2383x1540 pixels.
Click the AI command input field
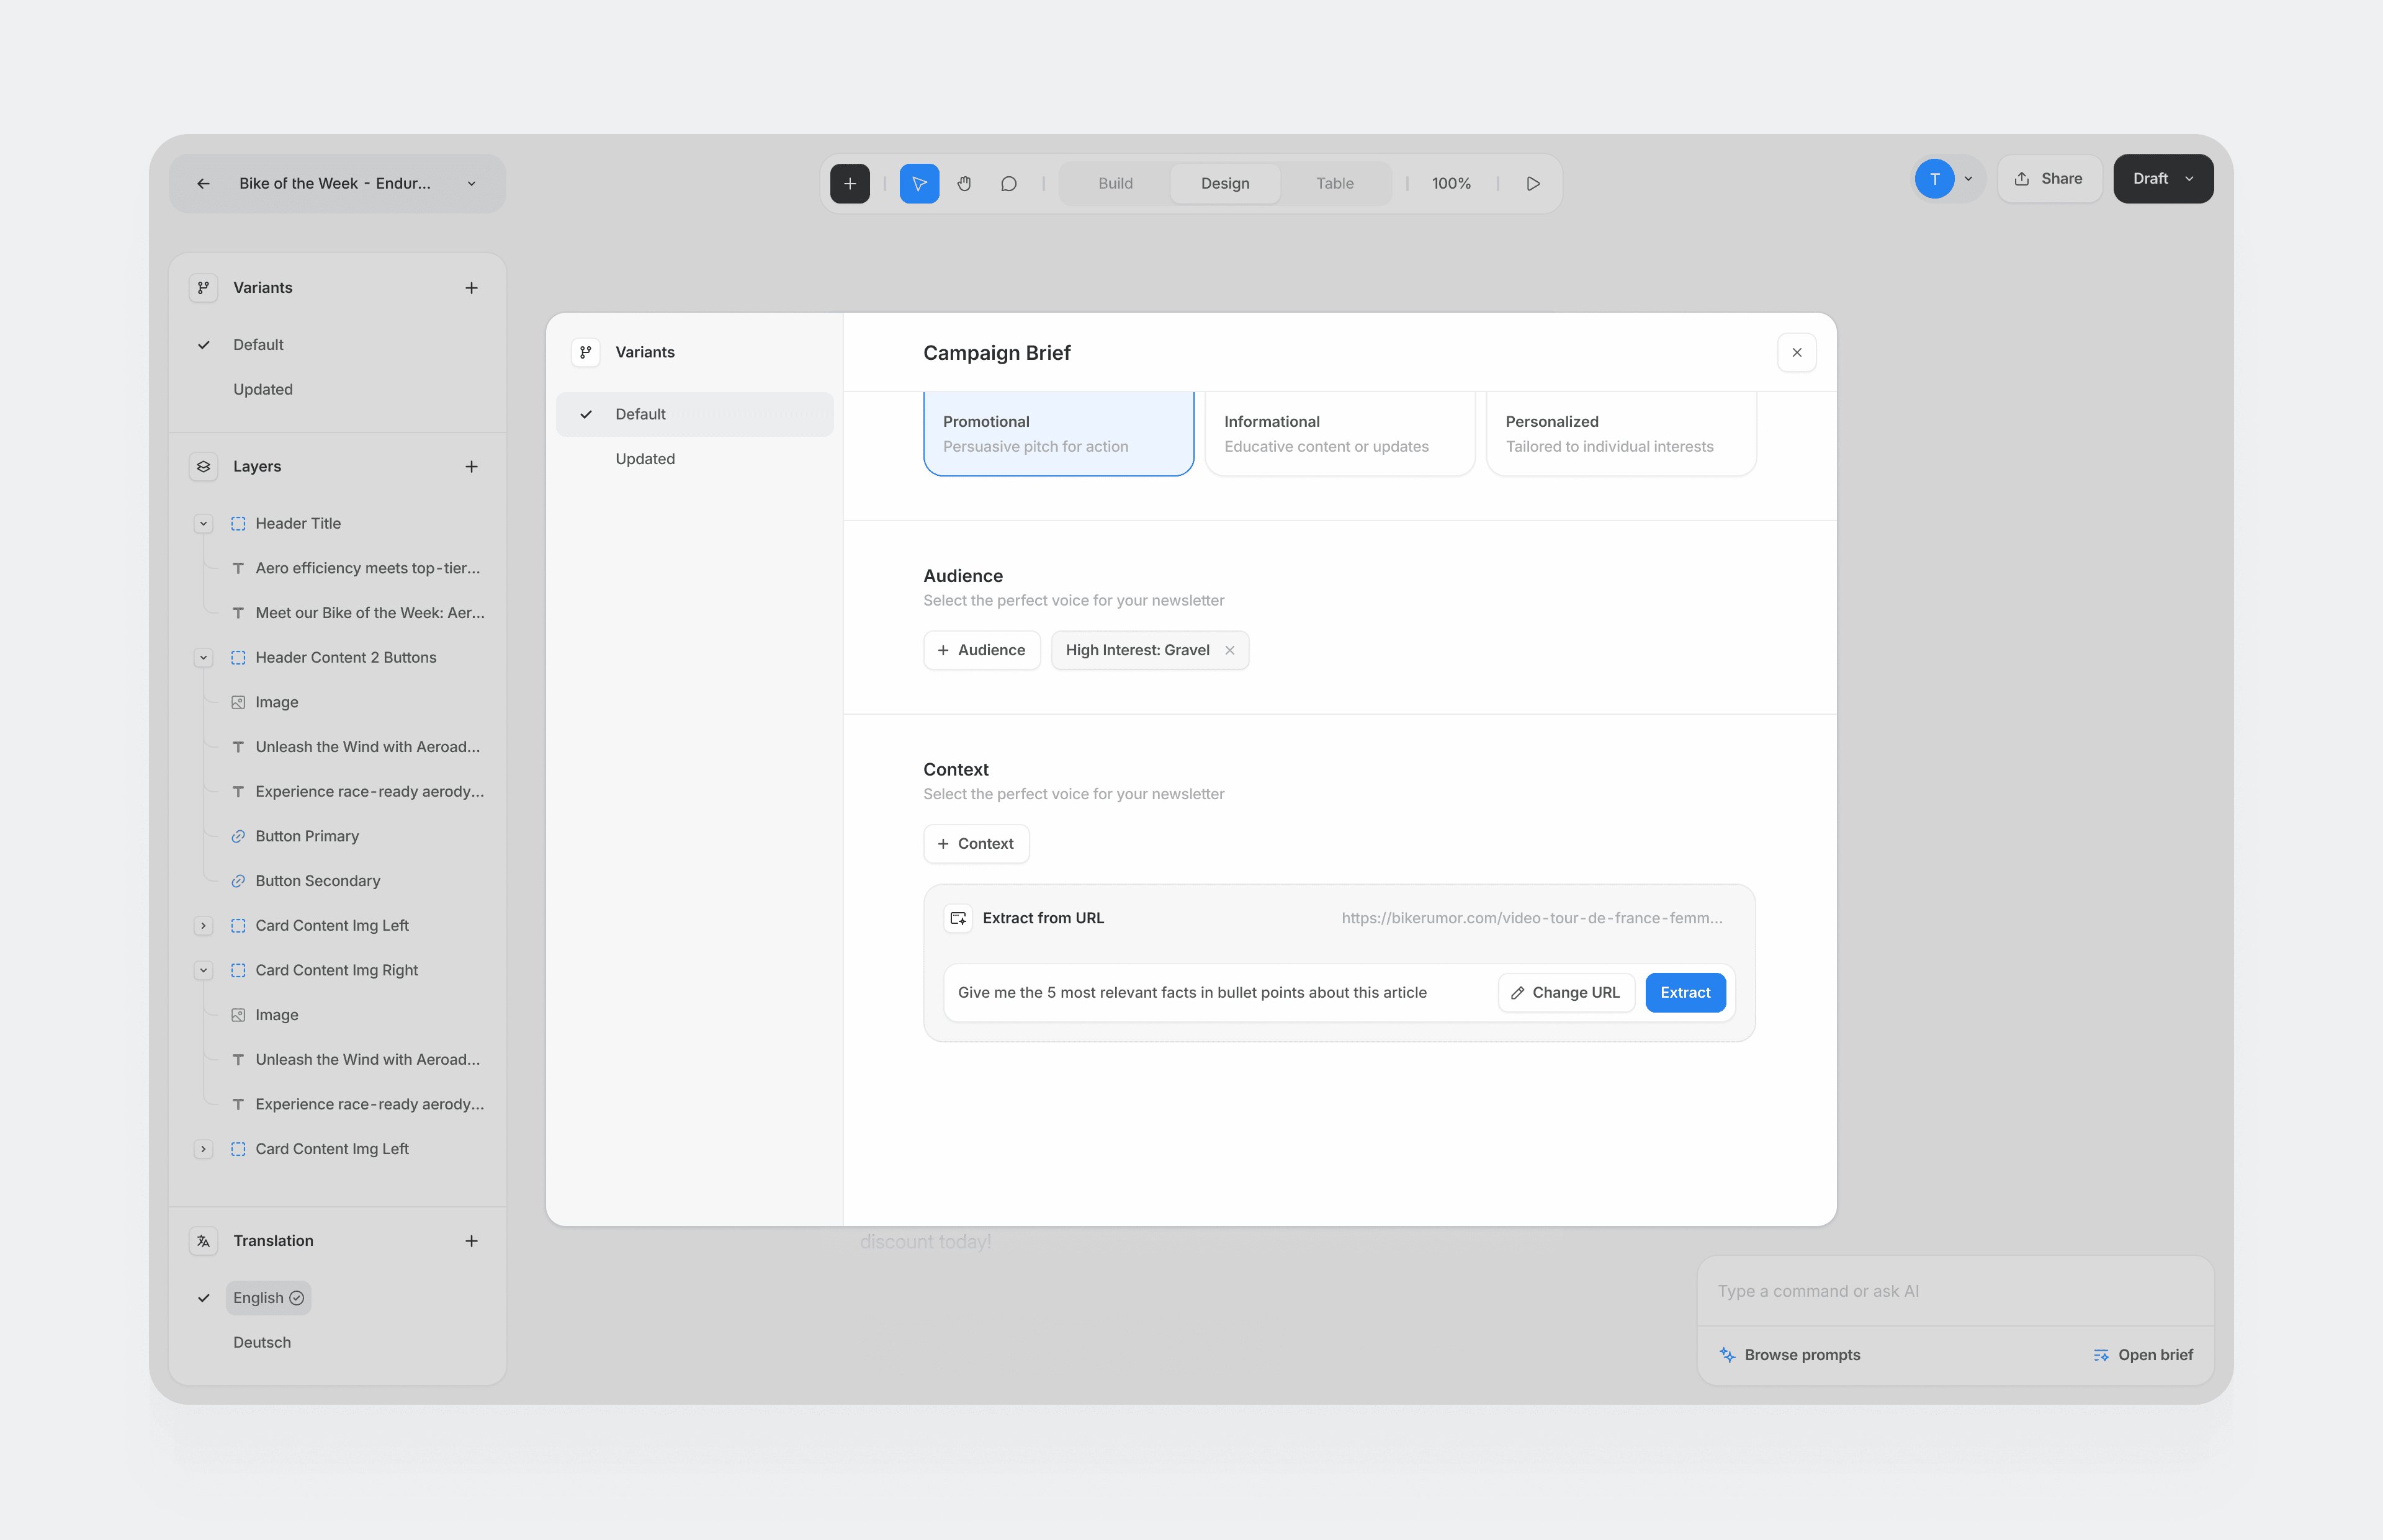pyautogui.click(x=1955, y=1291)
